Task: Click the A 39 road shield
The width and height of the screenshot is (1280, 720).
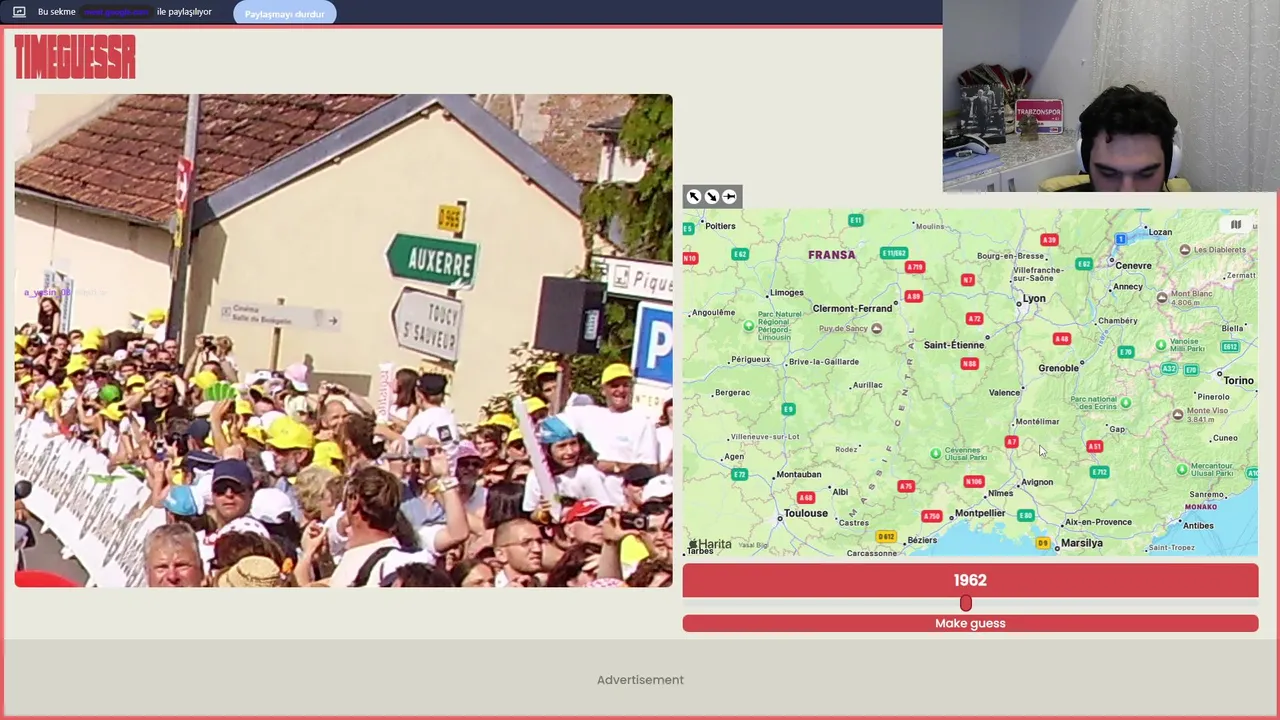Action: [x=1049, y=240]
